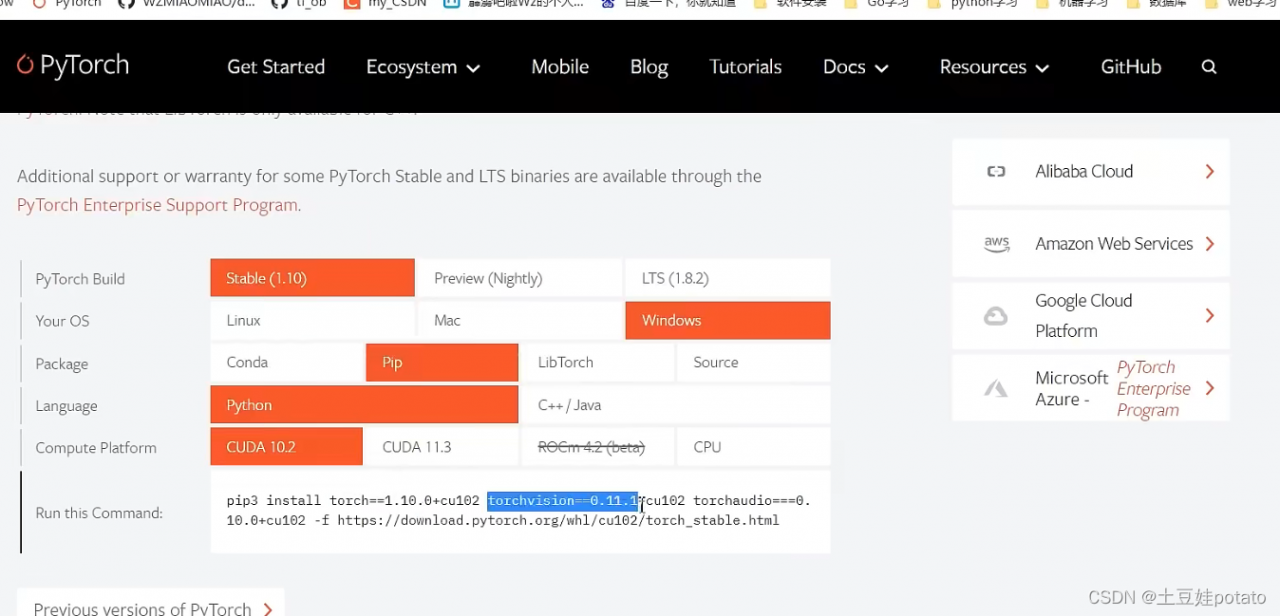
Task: Click the Microsoft Azure logo icon
Action: [x=996, y=389]
